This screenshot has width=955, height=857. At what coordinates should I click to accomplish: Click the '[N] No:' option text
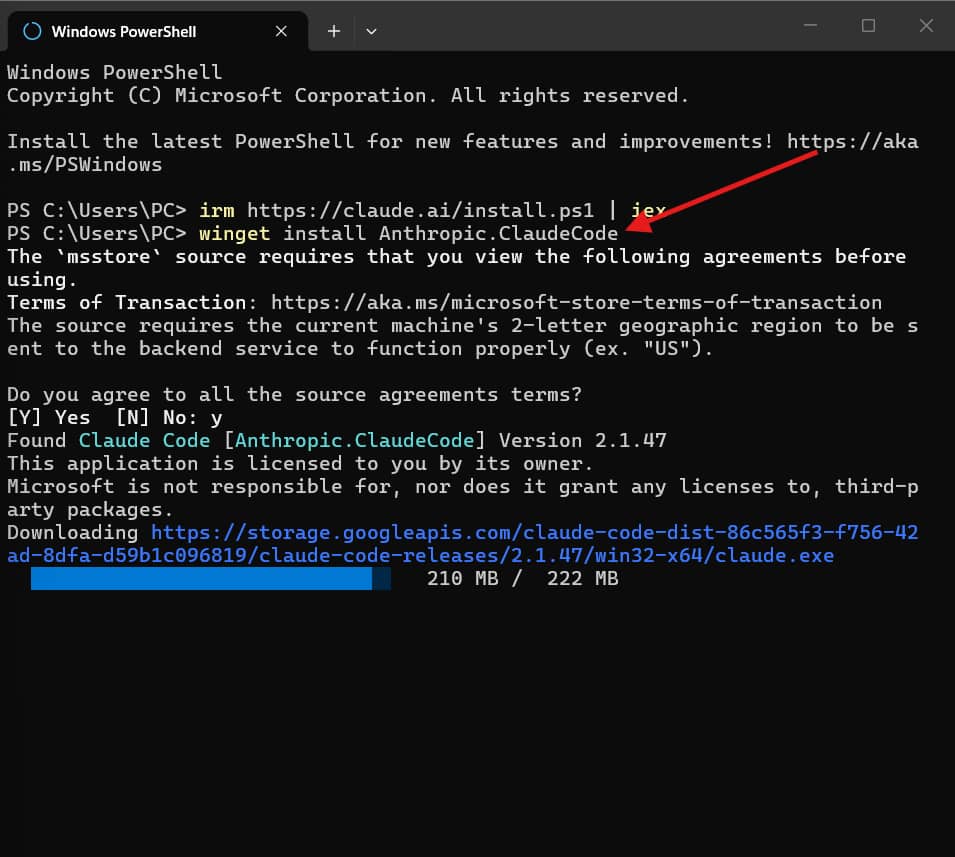pyautogui.click(x=157, y=417)
